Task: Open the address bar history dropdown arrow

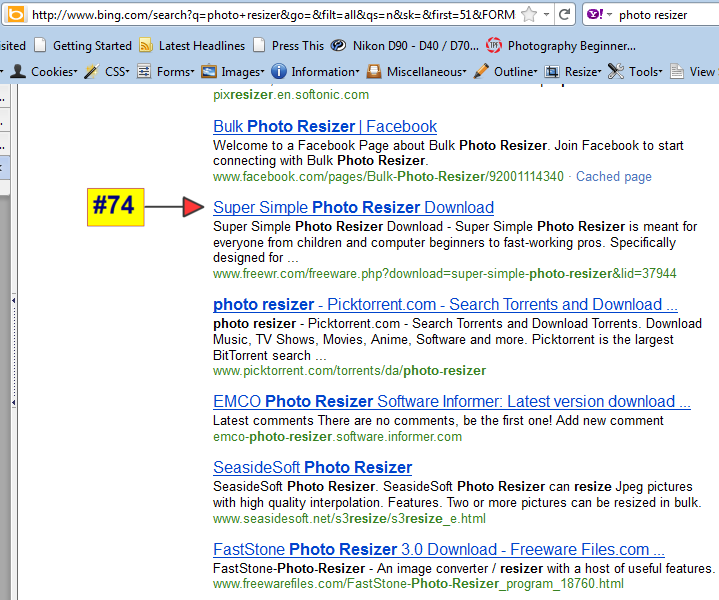Action: [547, 15]
